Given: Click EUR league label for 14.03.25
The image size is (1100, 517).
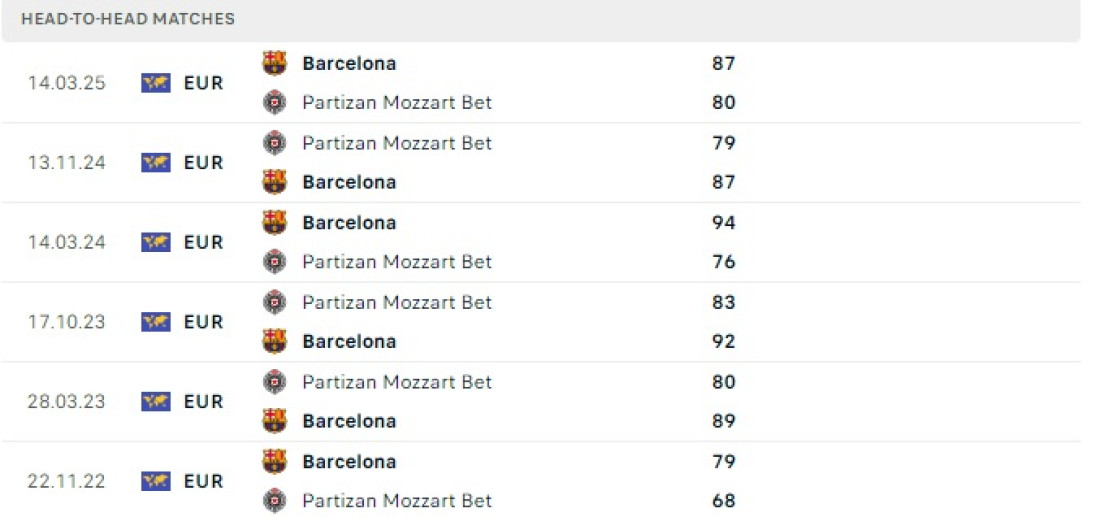Looking at the screenshot, I should click(203, 83).
